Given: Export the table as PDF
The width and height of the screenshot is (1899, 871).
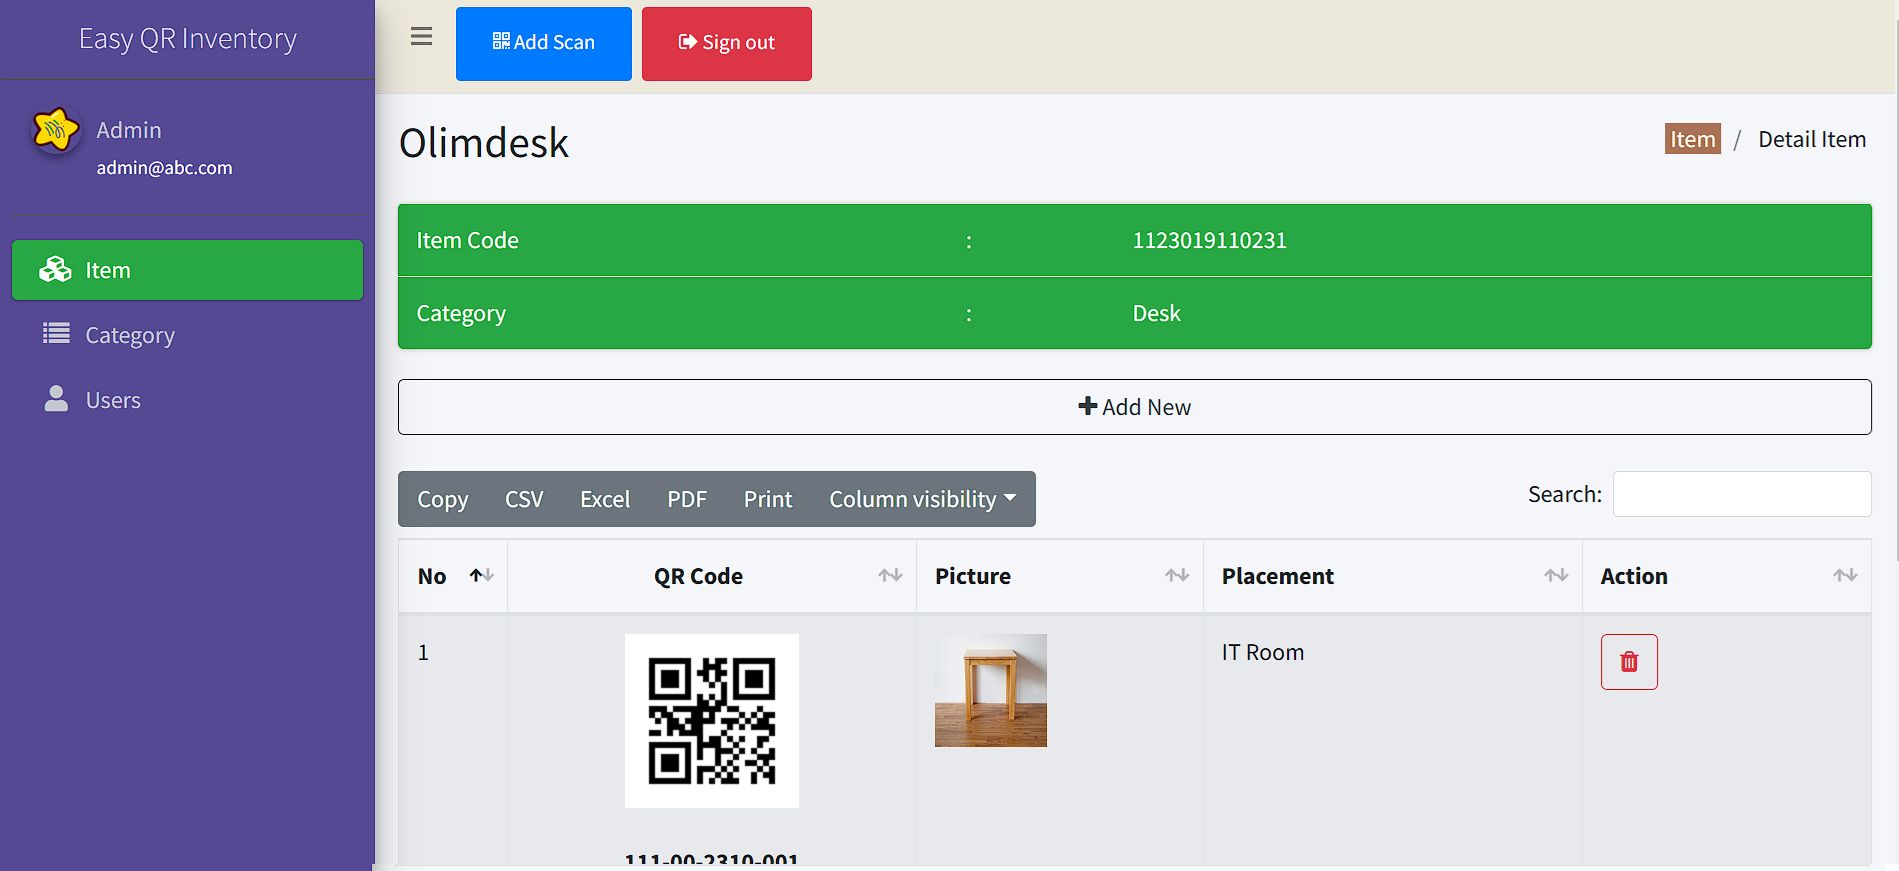Looking at the screenshot, I should 687,499.
